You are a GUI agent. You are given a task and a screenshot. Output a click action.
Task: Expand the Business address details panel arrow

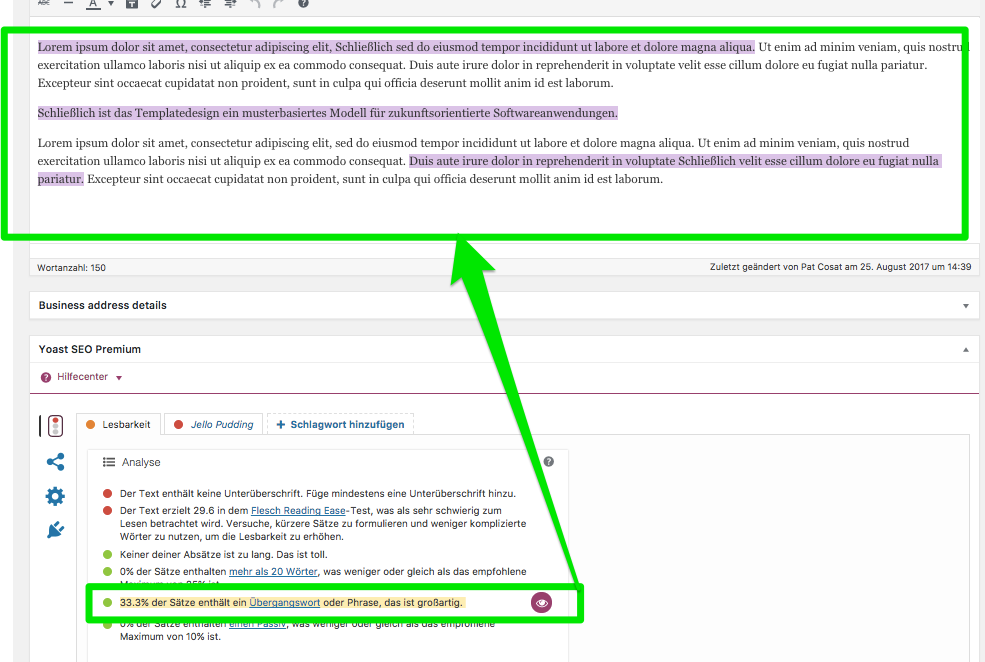tap(966, 306)
